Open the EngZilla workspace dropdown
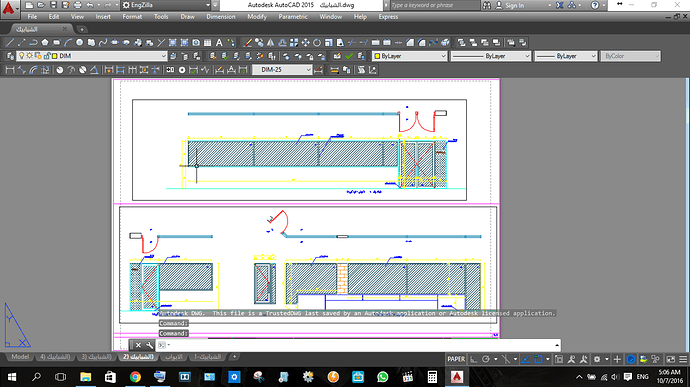 [x=166, y=5]
